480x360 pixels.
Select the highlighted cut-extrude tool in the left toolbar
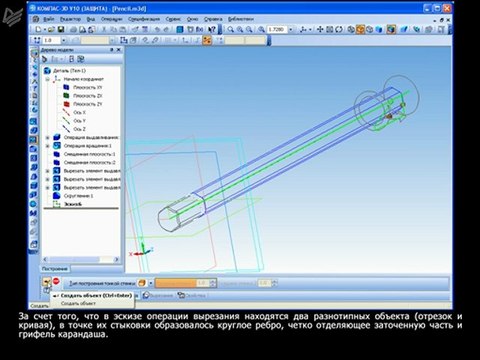[x=34, y=139]
